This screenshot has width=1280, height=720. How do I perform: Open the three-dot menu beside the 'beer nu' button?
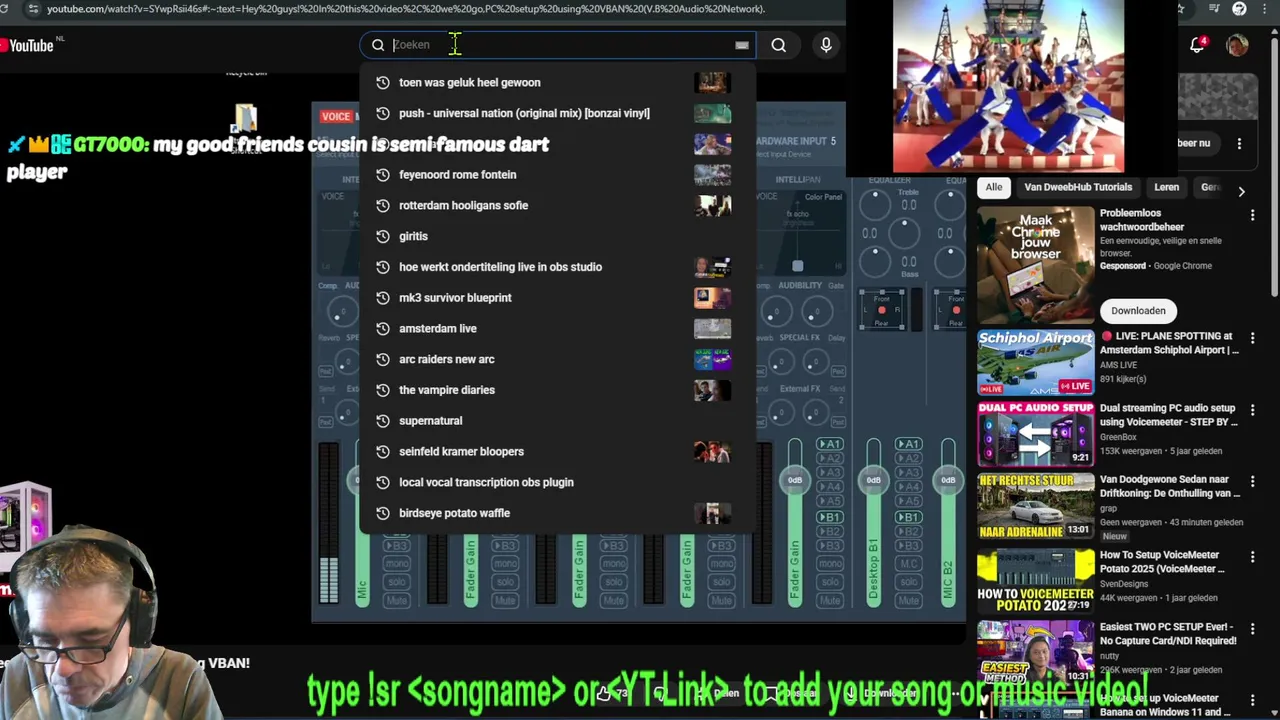click(x=1239, y=143)
